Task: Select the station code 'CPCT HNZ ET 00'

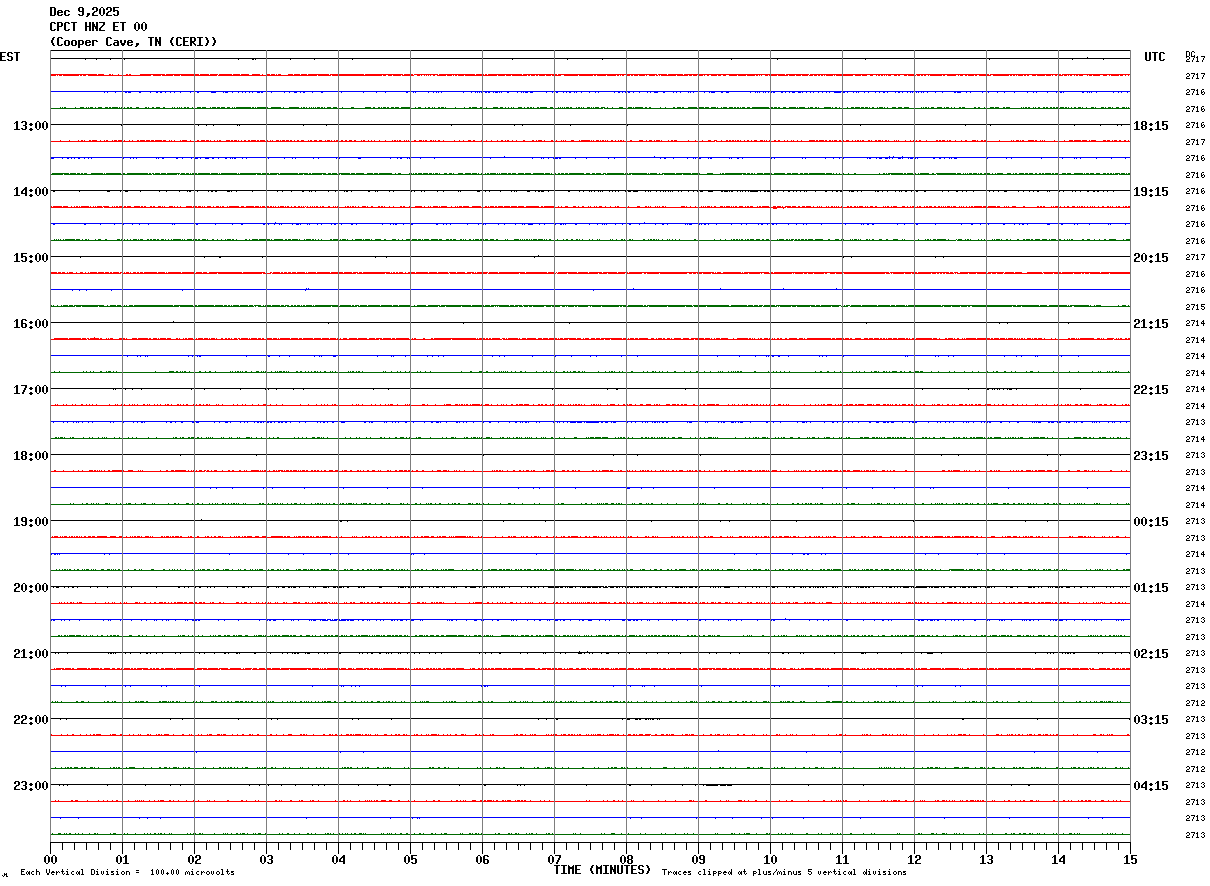Action: click(98, 27)
